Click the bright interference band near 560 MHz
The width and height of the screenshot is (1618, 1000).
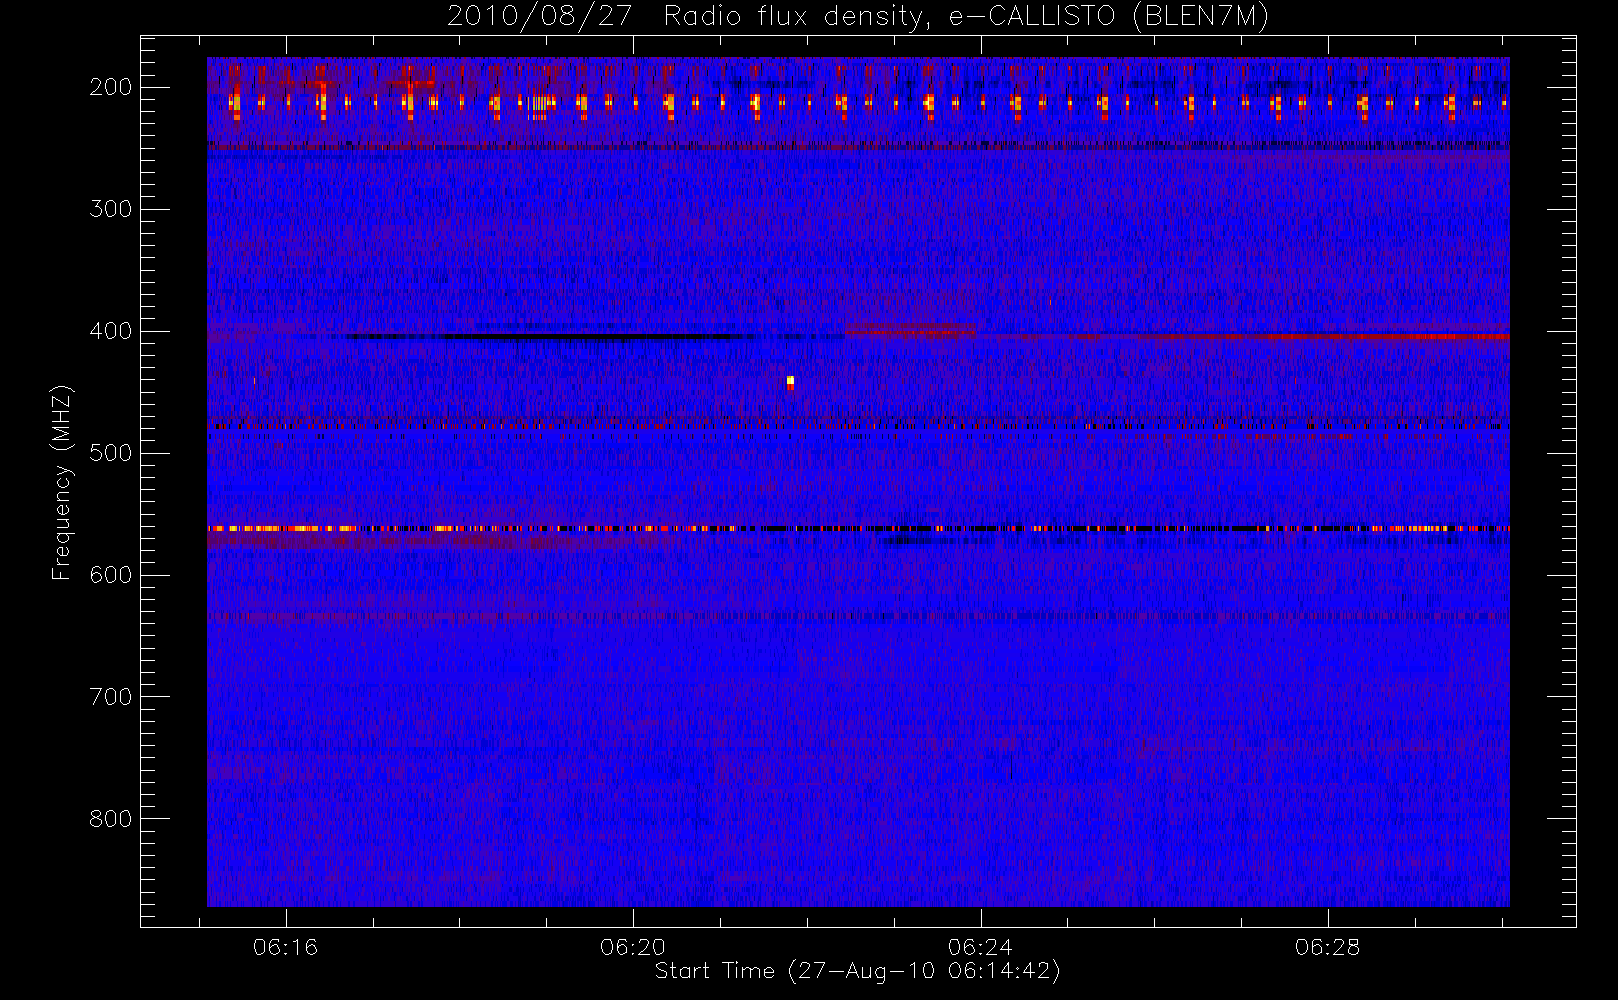858,528
